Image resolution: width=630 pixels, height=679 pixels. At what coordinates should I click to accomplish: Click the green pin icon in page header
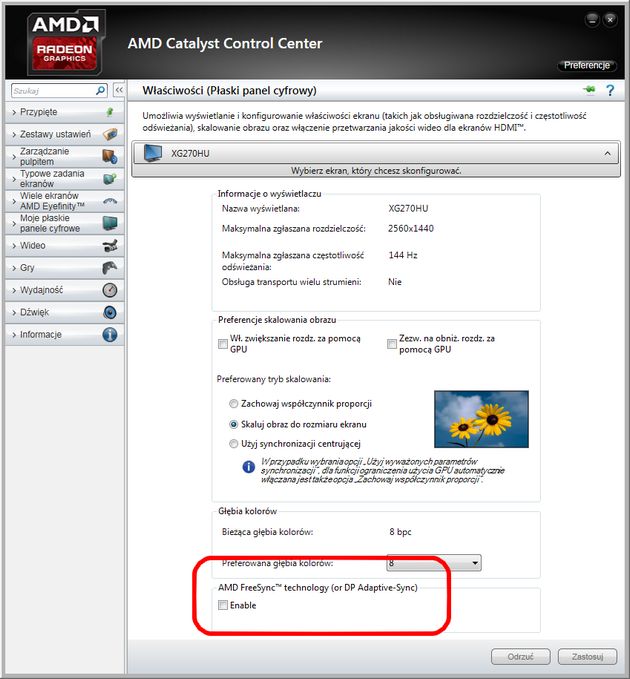click(589, 90)
